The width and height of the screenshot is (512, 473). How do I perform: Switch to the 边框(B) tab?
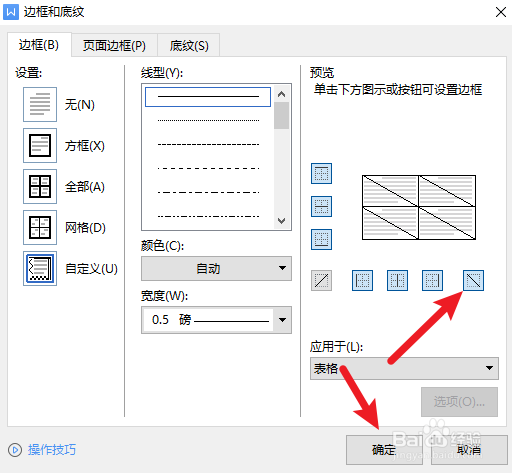[39, 45]
